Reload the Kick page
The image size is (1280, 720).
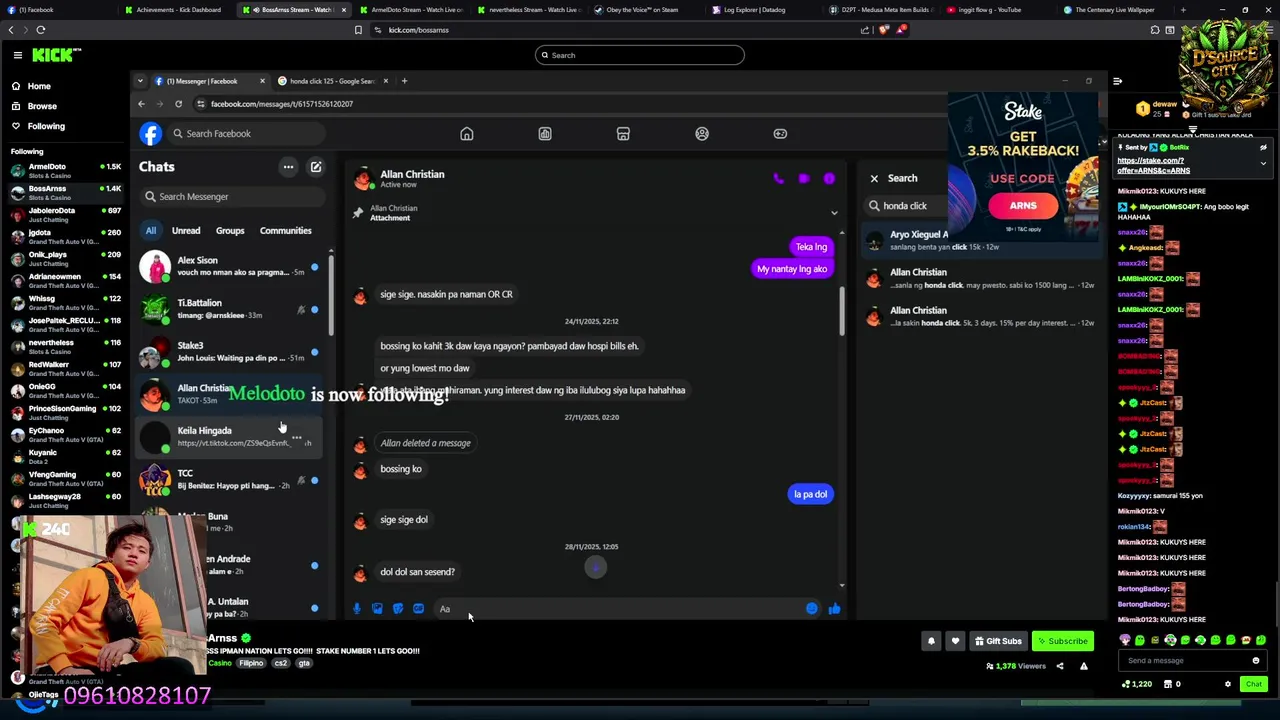click(x=41, y=30)
